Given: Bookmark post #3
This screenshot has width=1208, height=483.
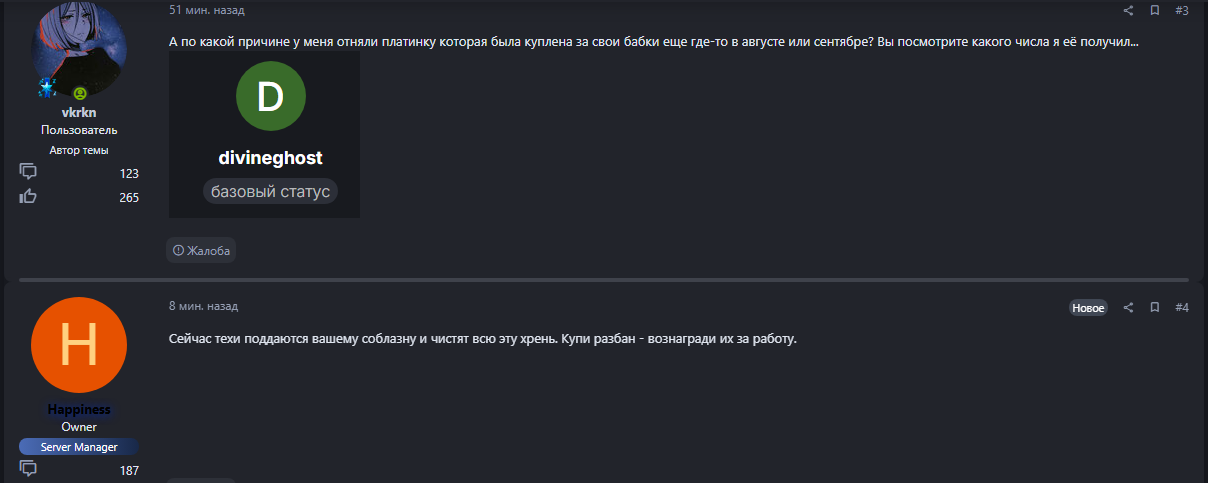Looking at the screenshot, I should pyautogui.click(x=1154, y=11).
